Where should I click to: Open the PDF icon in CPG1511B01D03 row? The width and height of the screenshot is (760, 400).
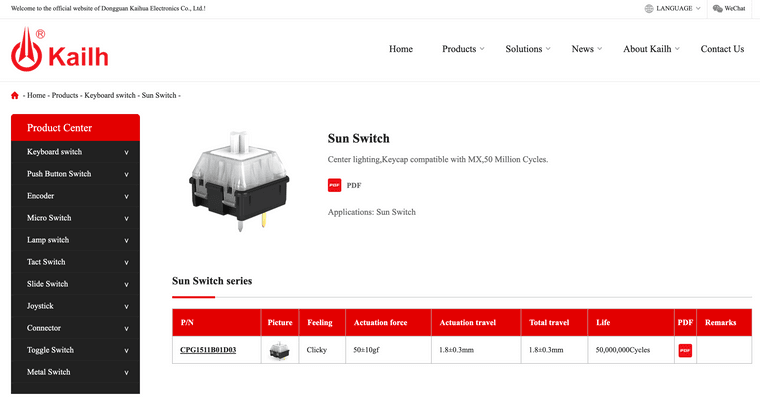[x=685, y=350]
